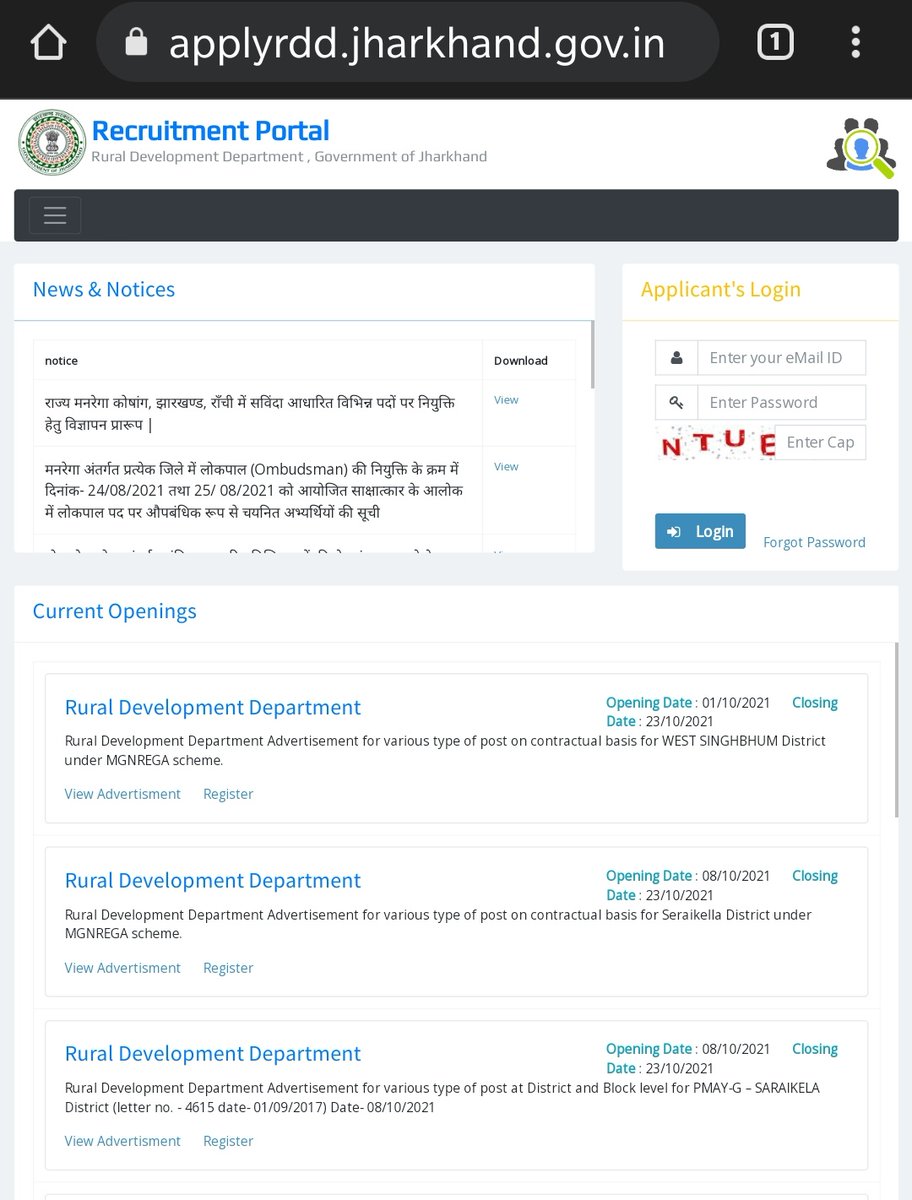
Task: Register for PMAY-G SARAIKELA opening
Action: 228,1141
